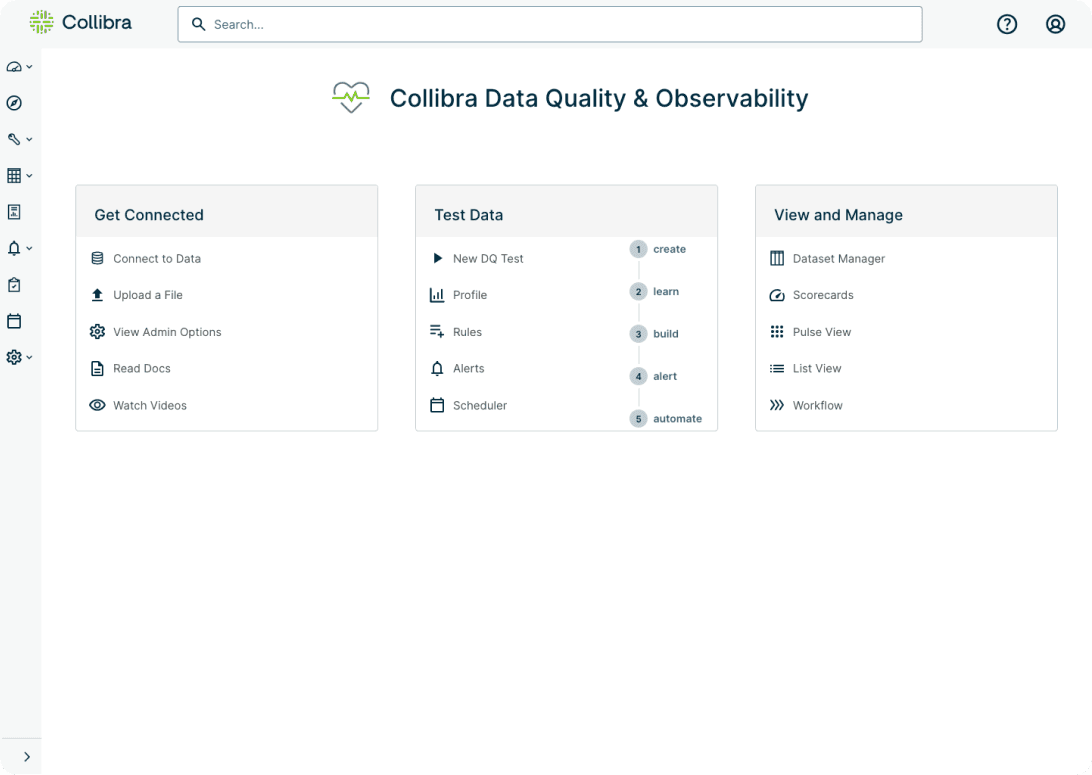1092x775 pixels.
Task: Open Scorecards link
Action: [822, 295]
